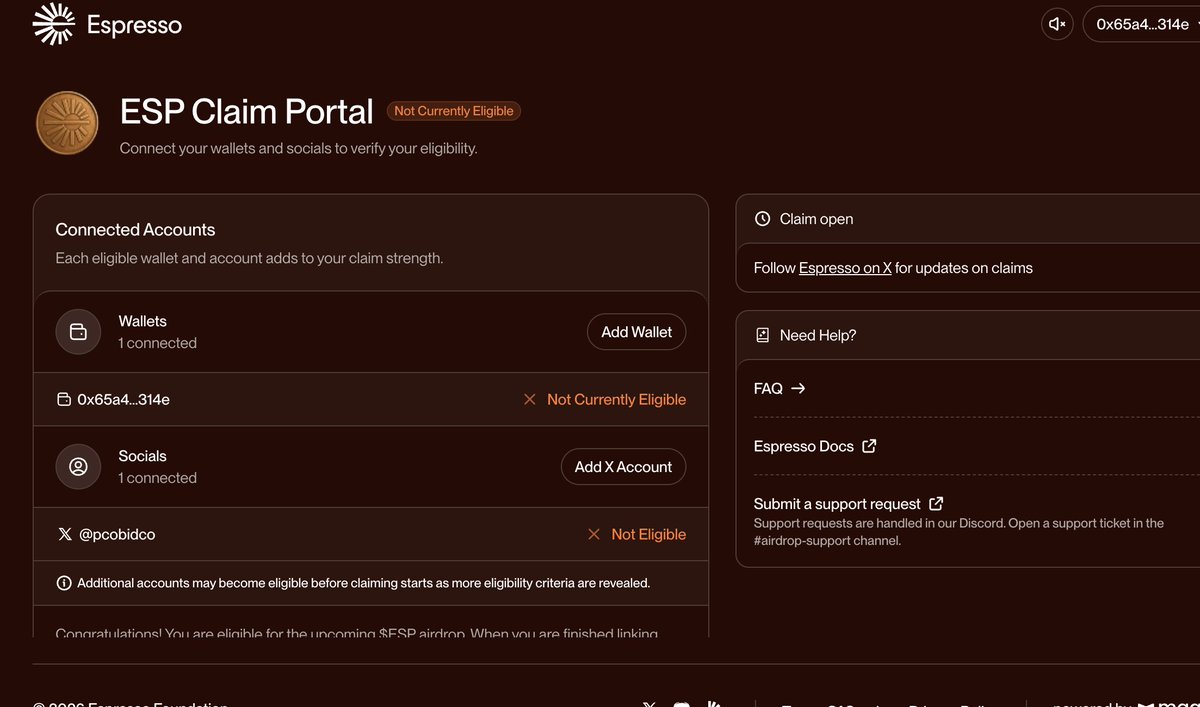
Task: Open the 0x65a4...314e account menu in header
Action: 1142,24
